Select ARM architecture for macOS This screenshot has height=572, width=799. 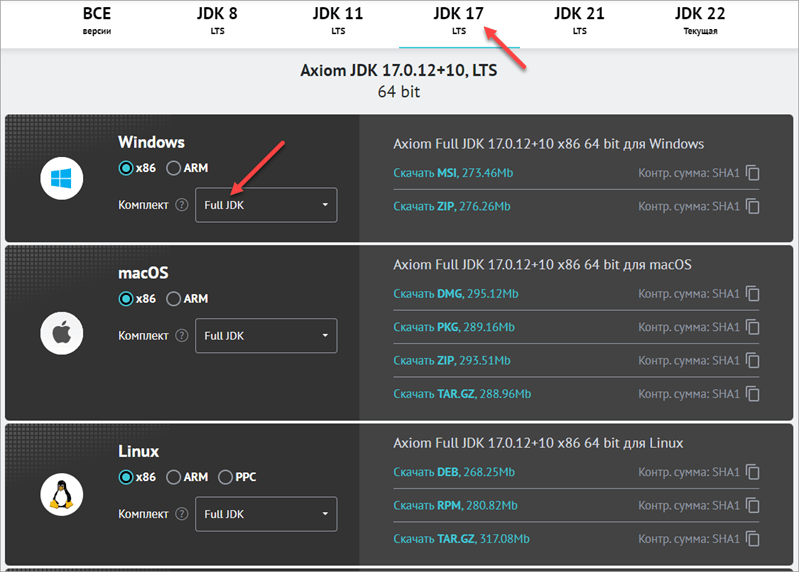click(173, 298)
